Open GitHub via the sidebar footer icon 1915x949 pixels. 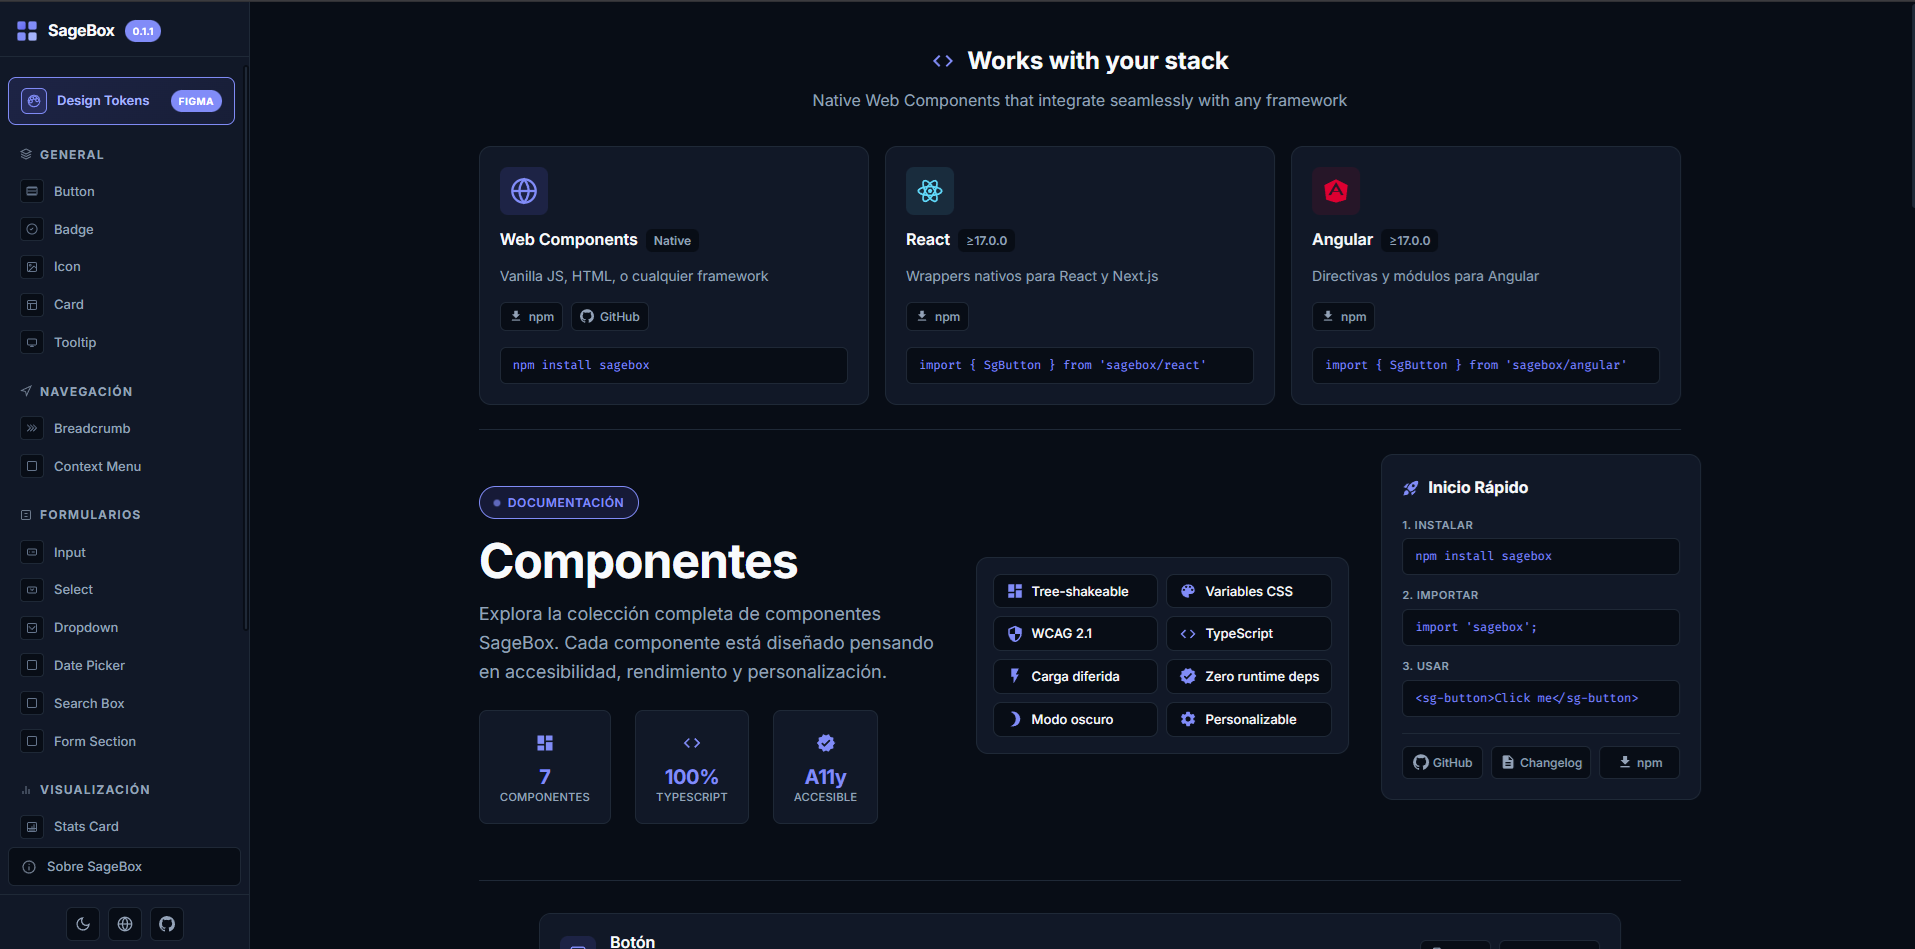pyautogui.click(x=166, y=923)
